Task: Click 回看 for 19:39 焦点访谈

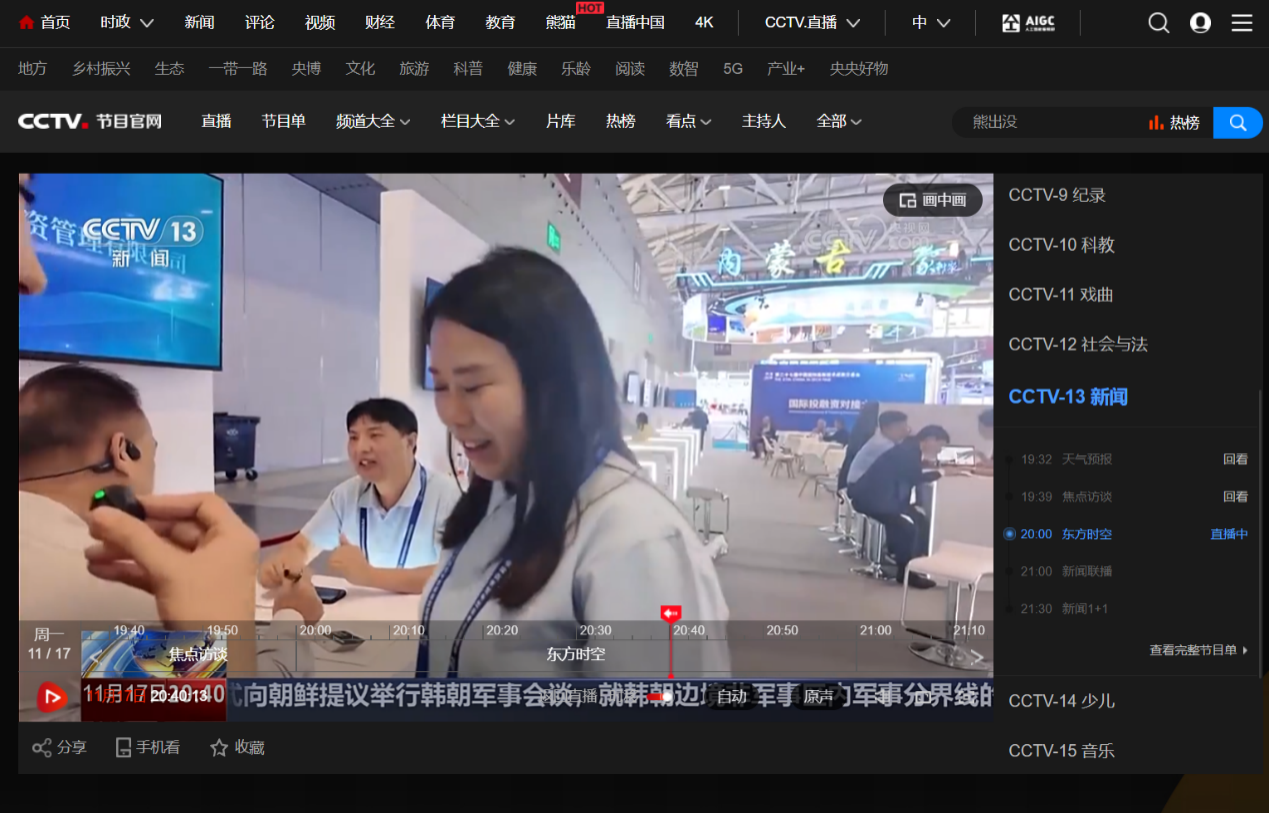Action: coord(1235,497)
